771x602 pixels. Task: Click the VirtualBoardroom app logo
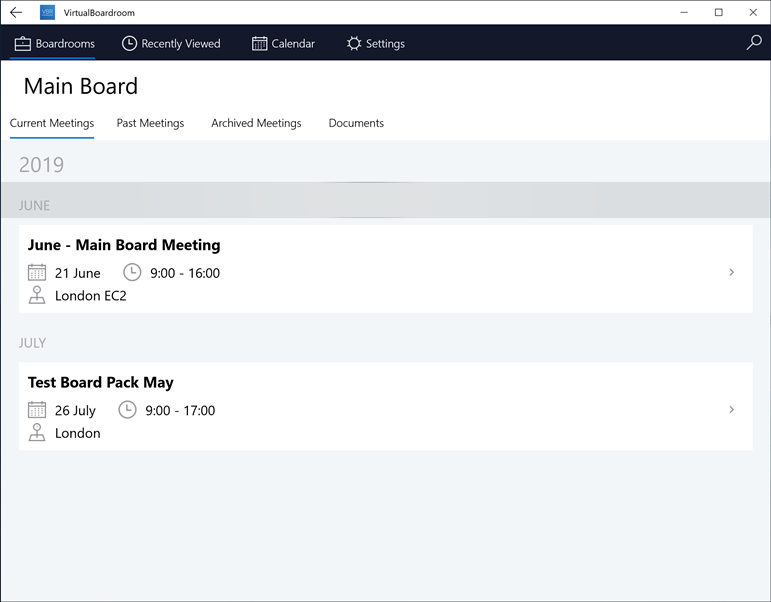pos(47,12)
